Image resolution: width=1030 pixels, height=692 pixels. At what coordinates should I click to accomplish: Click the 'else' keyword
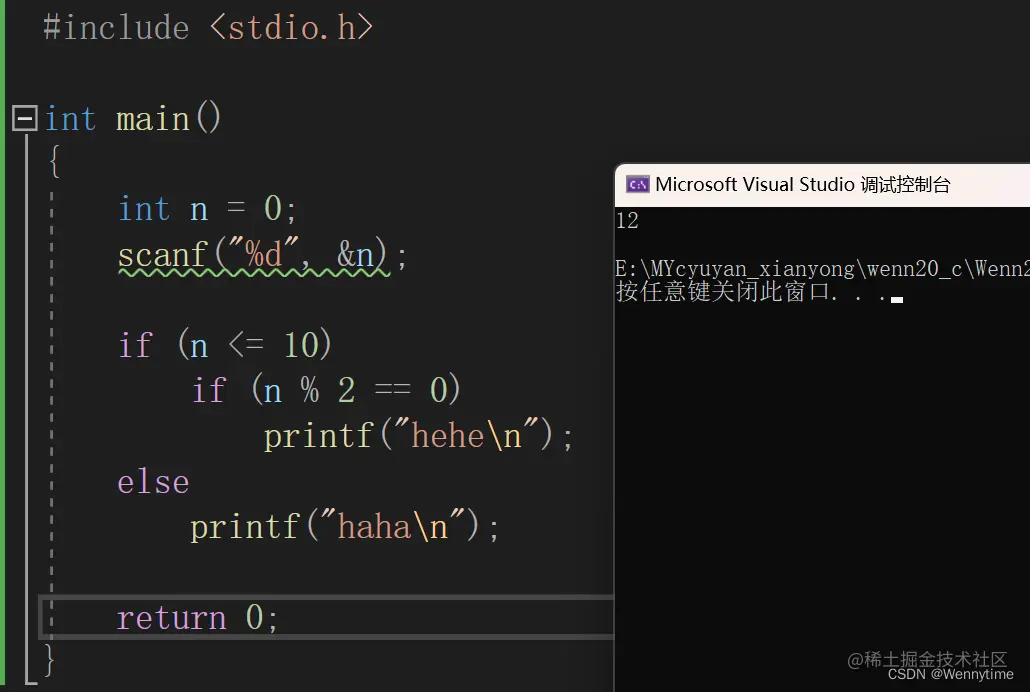click(153, 482)
